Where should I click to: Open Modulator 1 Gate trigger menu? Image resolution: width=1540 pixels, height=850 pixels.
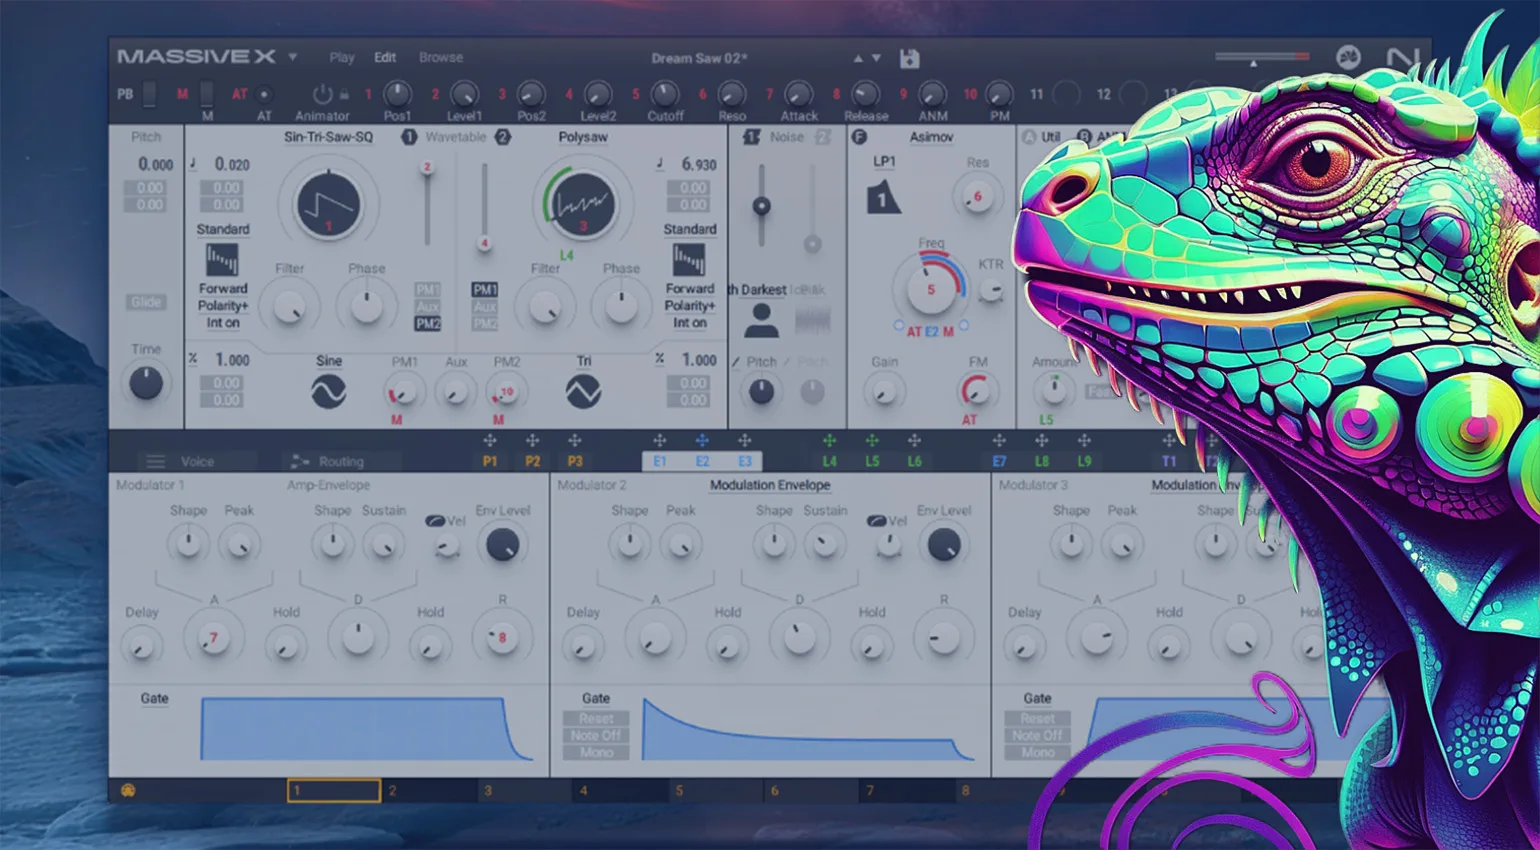click(x=154, y=698)
